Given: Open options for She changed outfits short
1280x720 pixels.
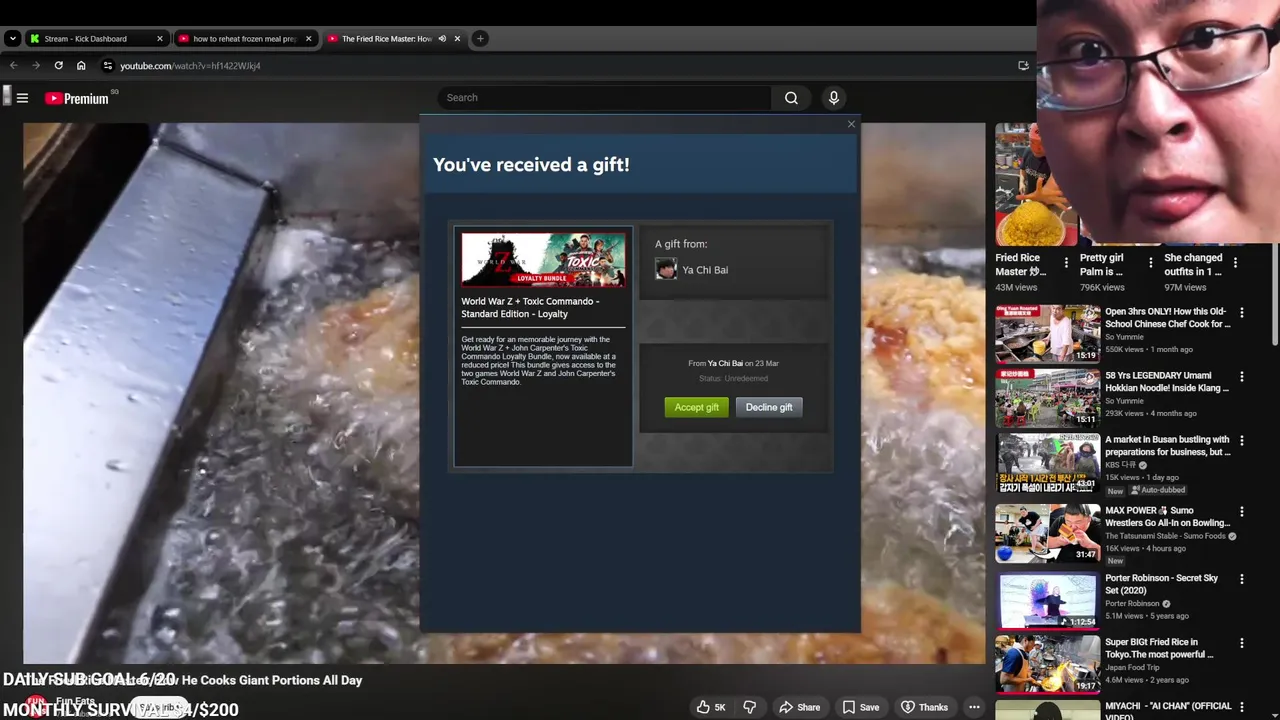Looking at the screenshot, I should point(1235,262).
